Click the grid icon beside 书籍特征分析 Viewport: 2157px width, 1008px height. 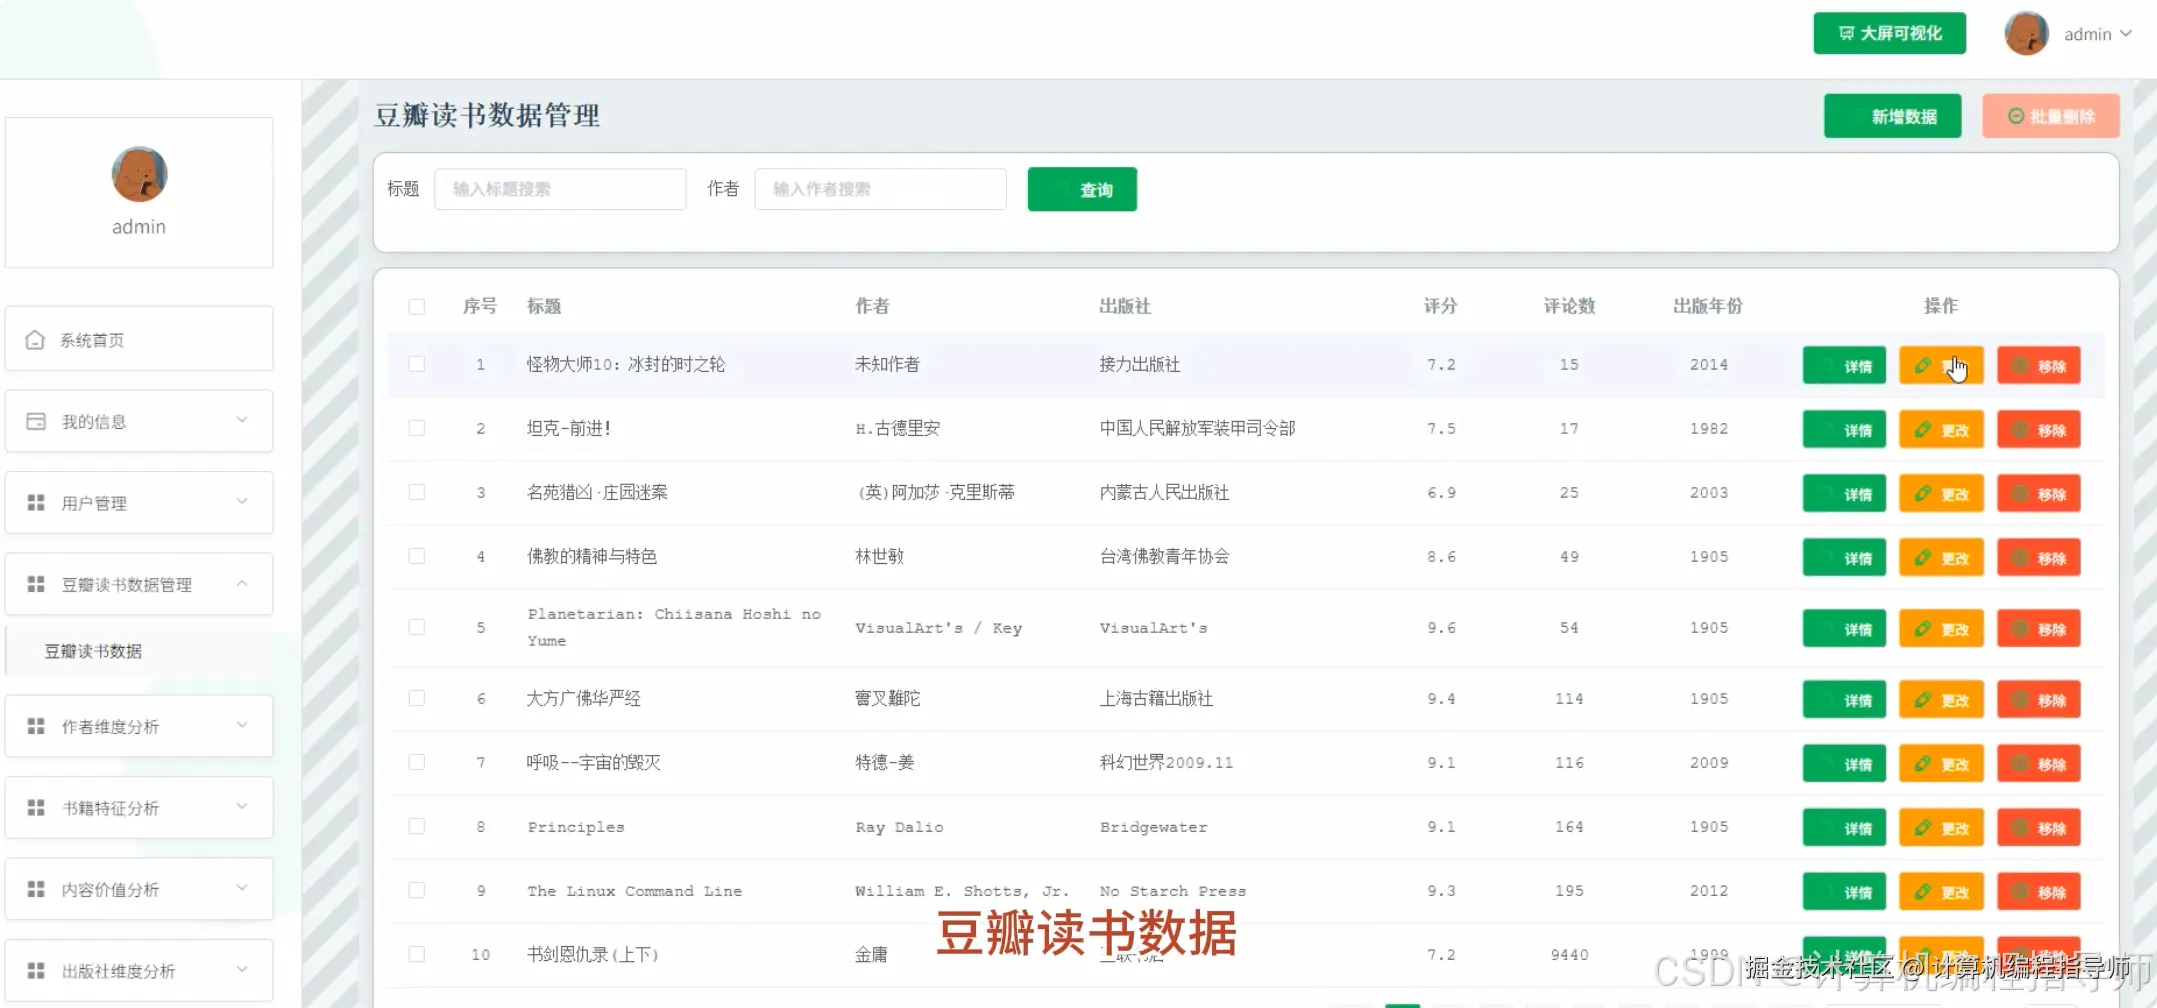tap(36, 807)
